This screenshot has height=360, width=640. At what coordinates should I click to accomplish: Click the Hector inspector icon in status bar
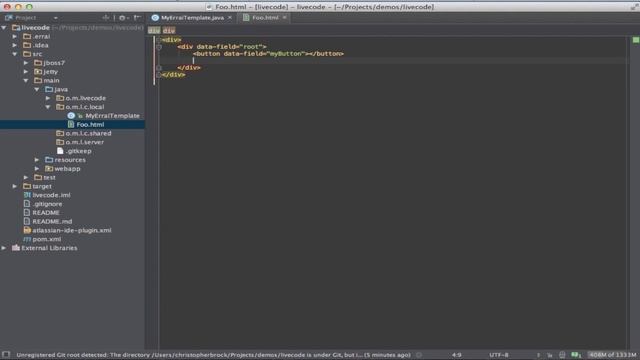562,355
